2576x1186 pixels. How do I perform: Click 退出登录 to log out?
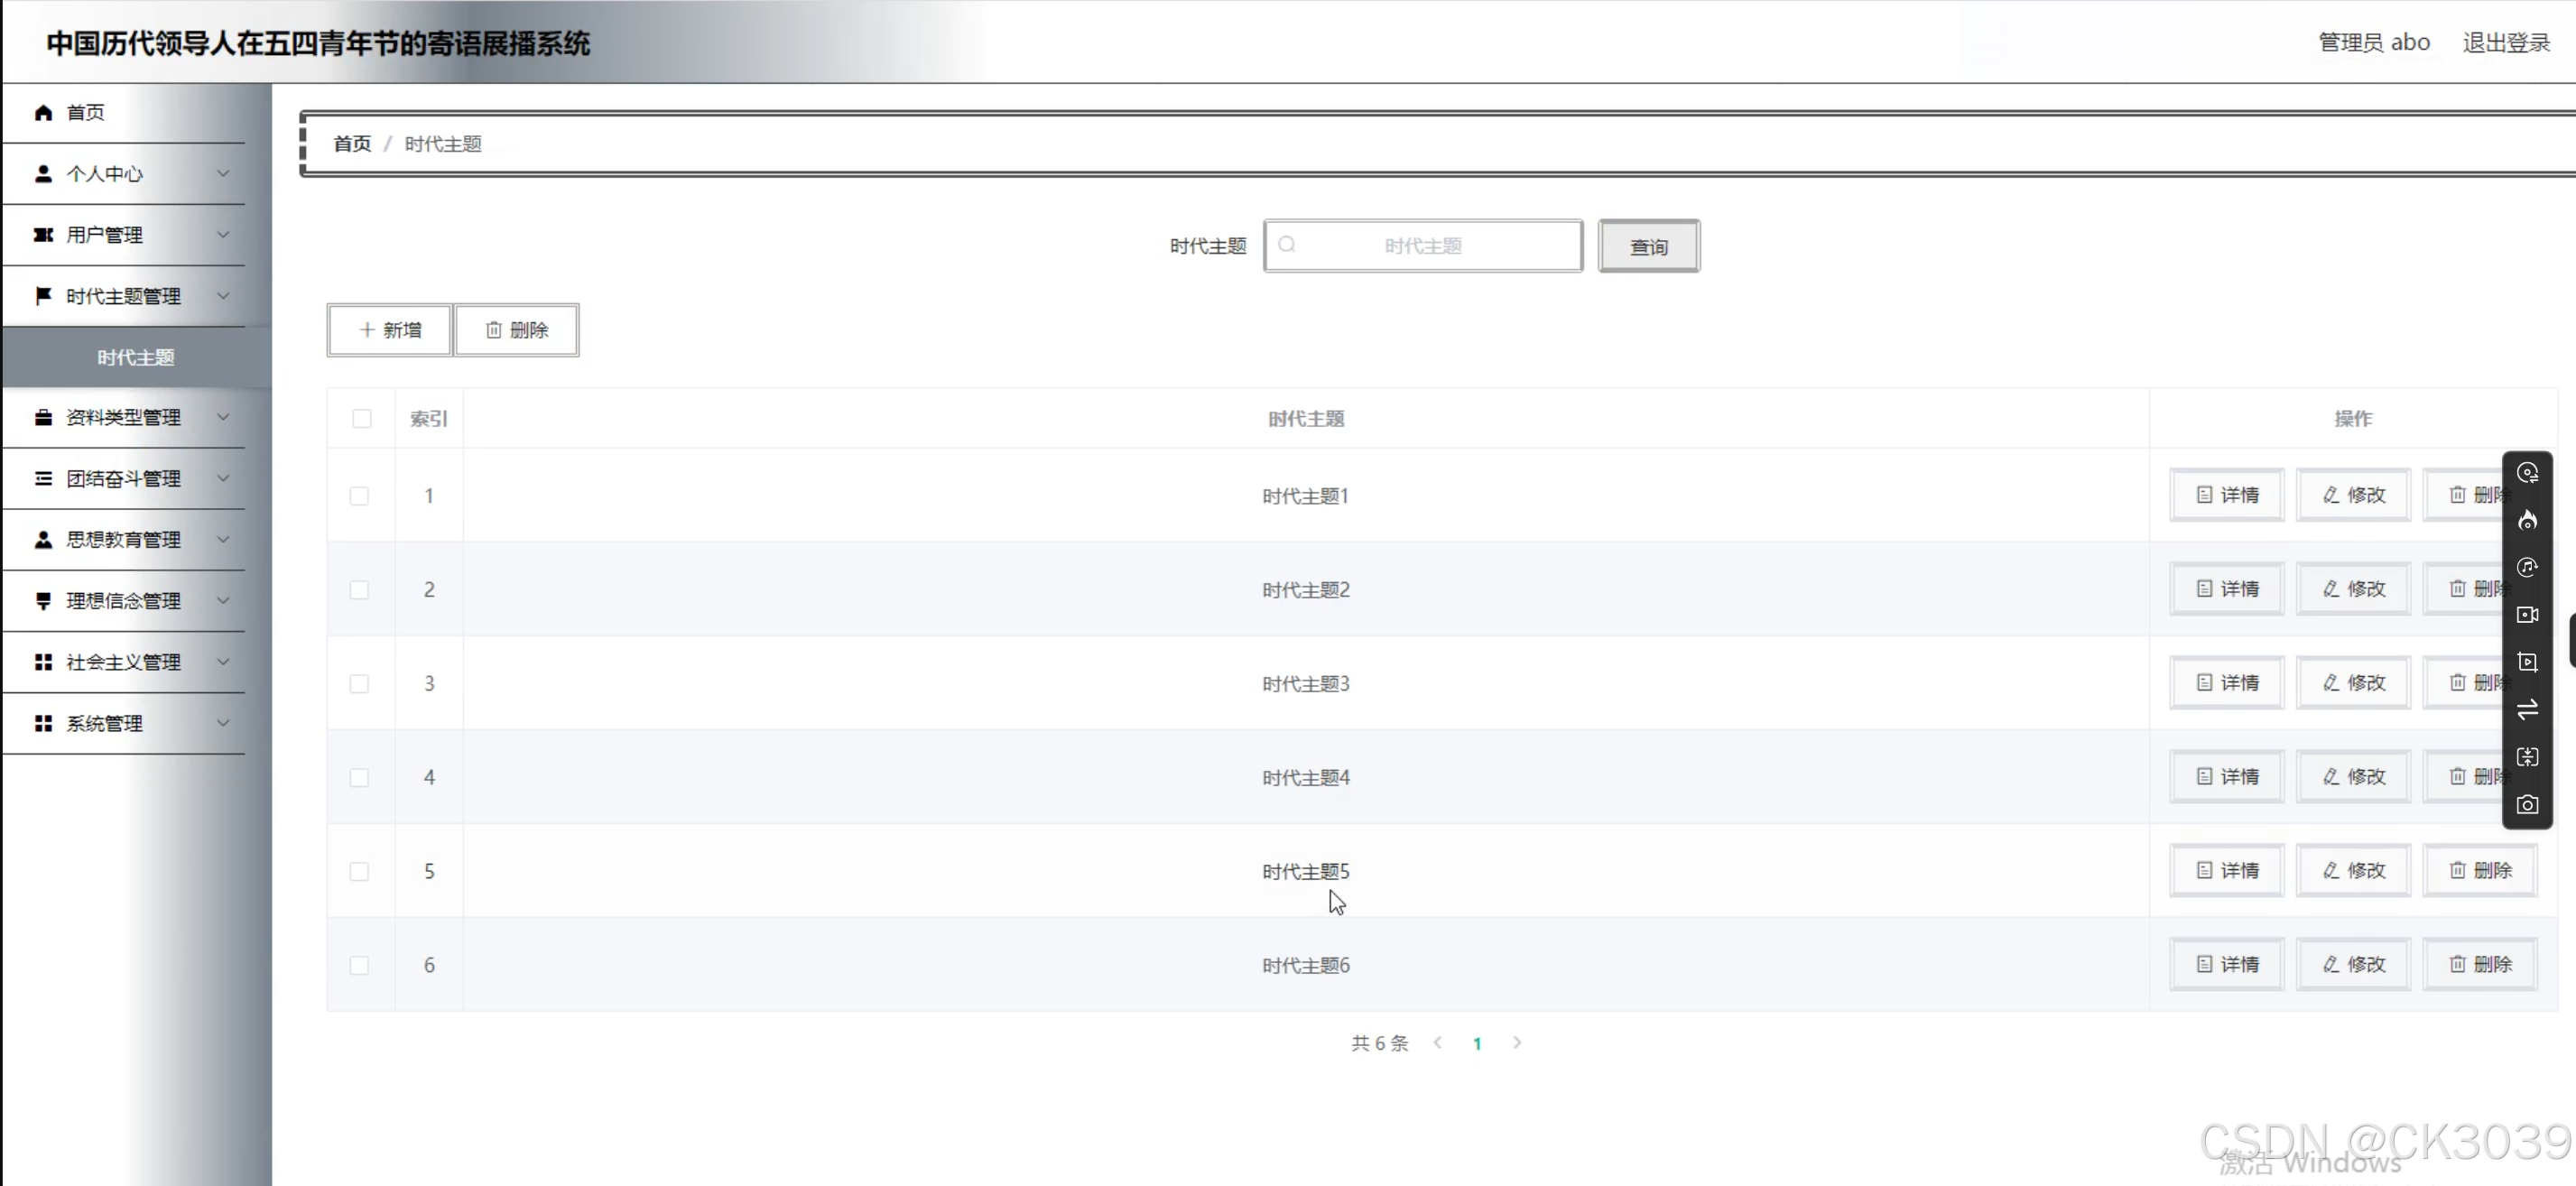2505,43
